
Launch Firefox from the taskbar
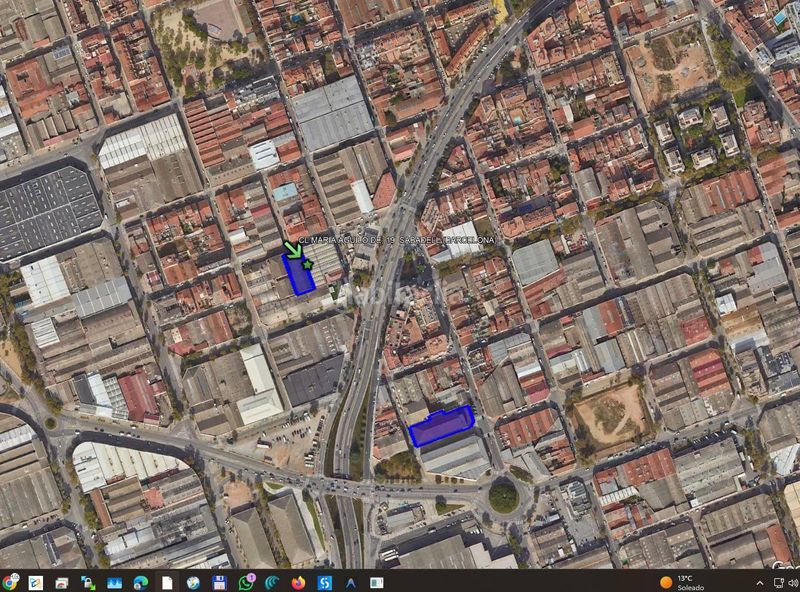298,582
